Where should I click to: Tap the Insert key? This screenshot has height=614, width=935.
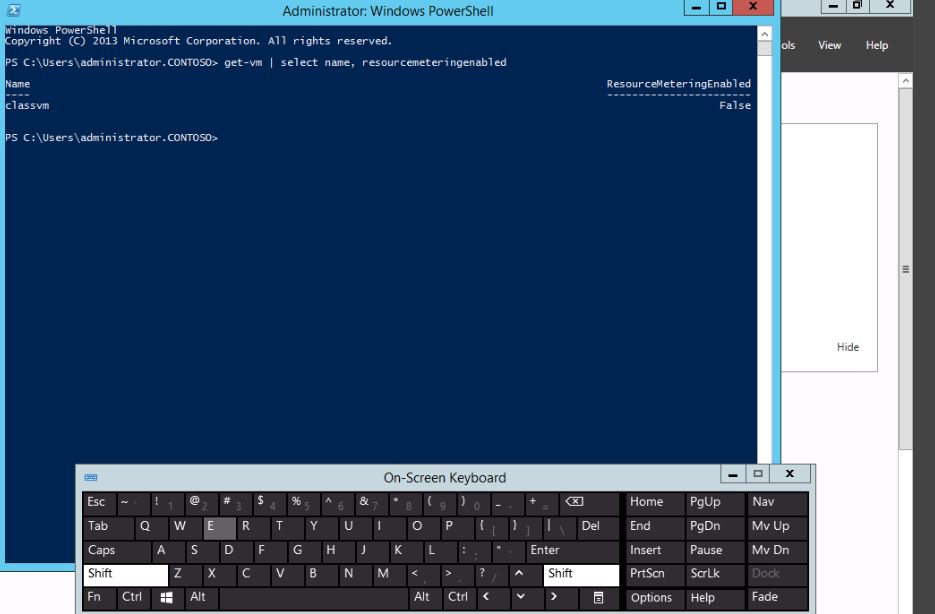point(655,550)
